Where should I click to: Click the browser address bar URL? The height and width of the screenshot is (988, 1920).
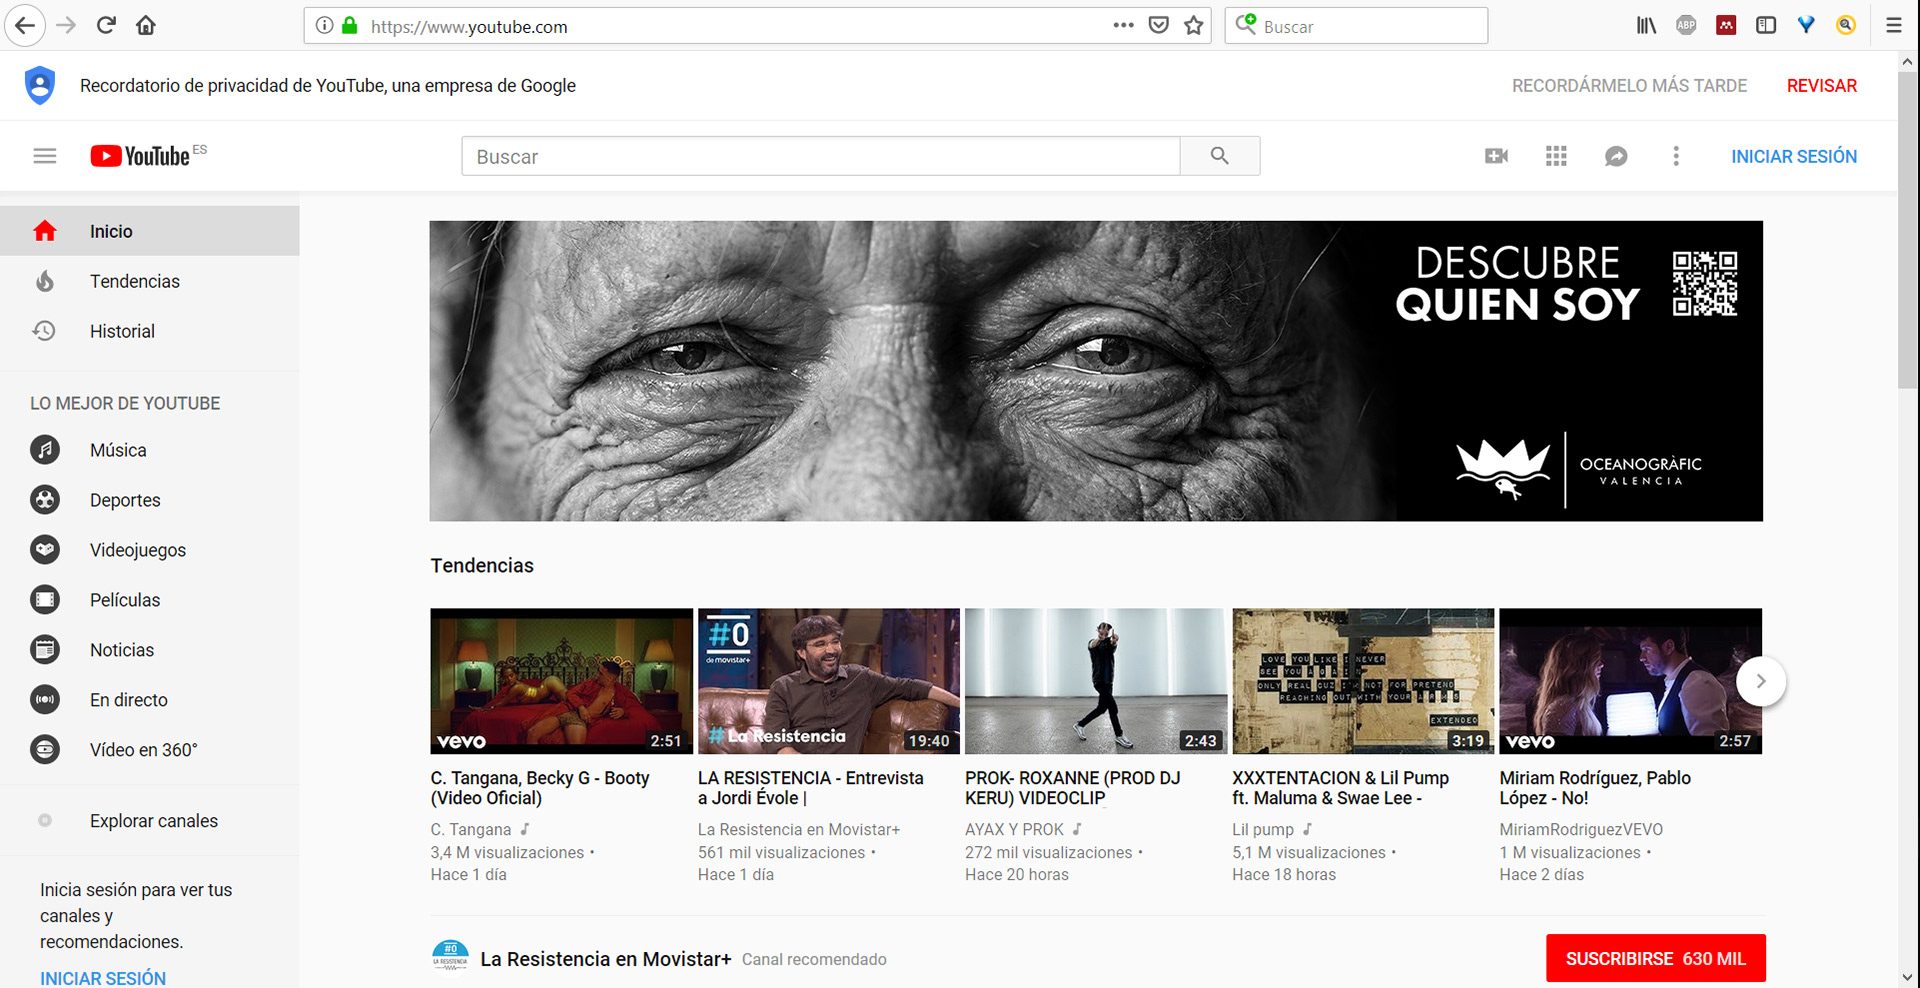tap(469, 27)
